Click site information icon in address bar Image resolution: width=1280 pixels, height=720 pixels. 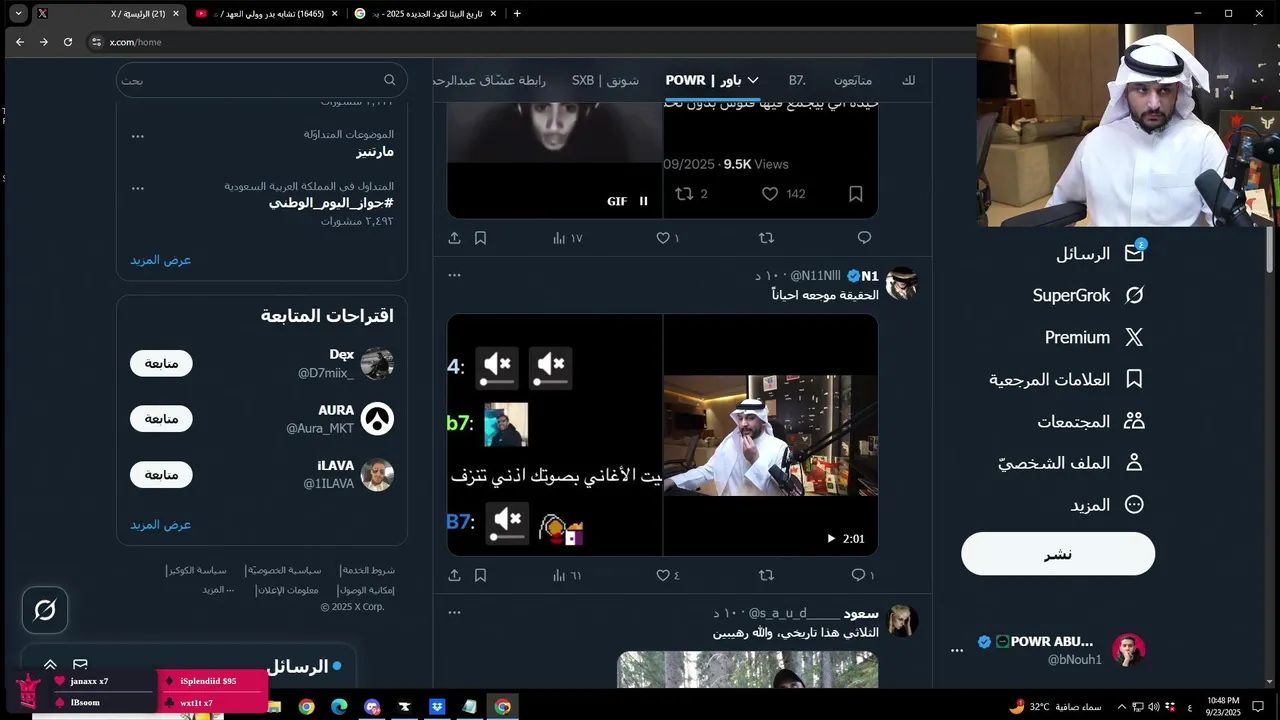pyautogui.click(x=97, y=42)
